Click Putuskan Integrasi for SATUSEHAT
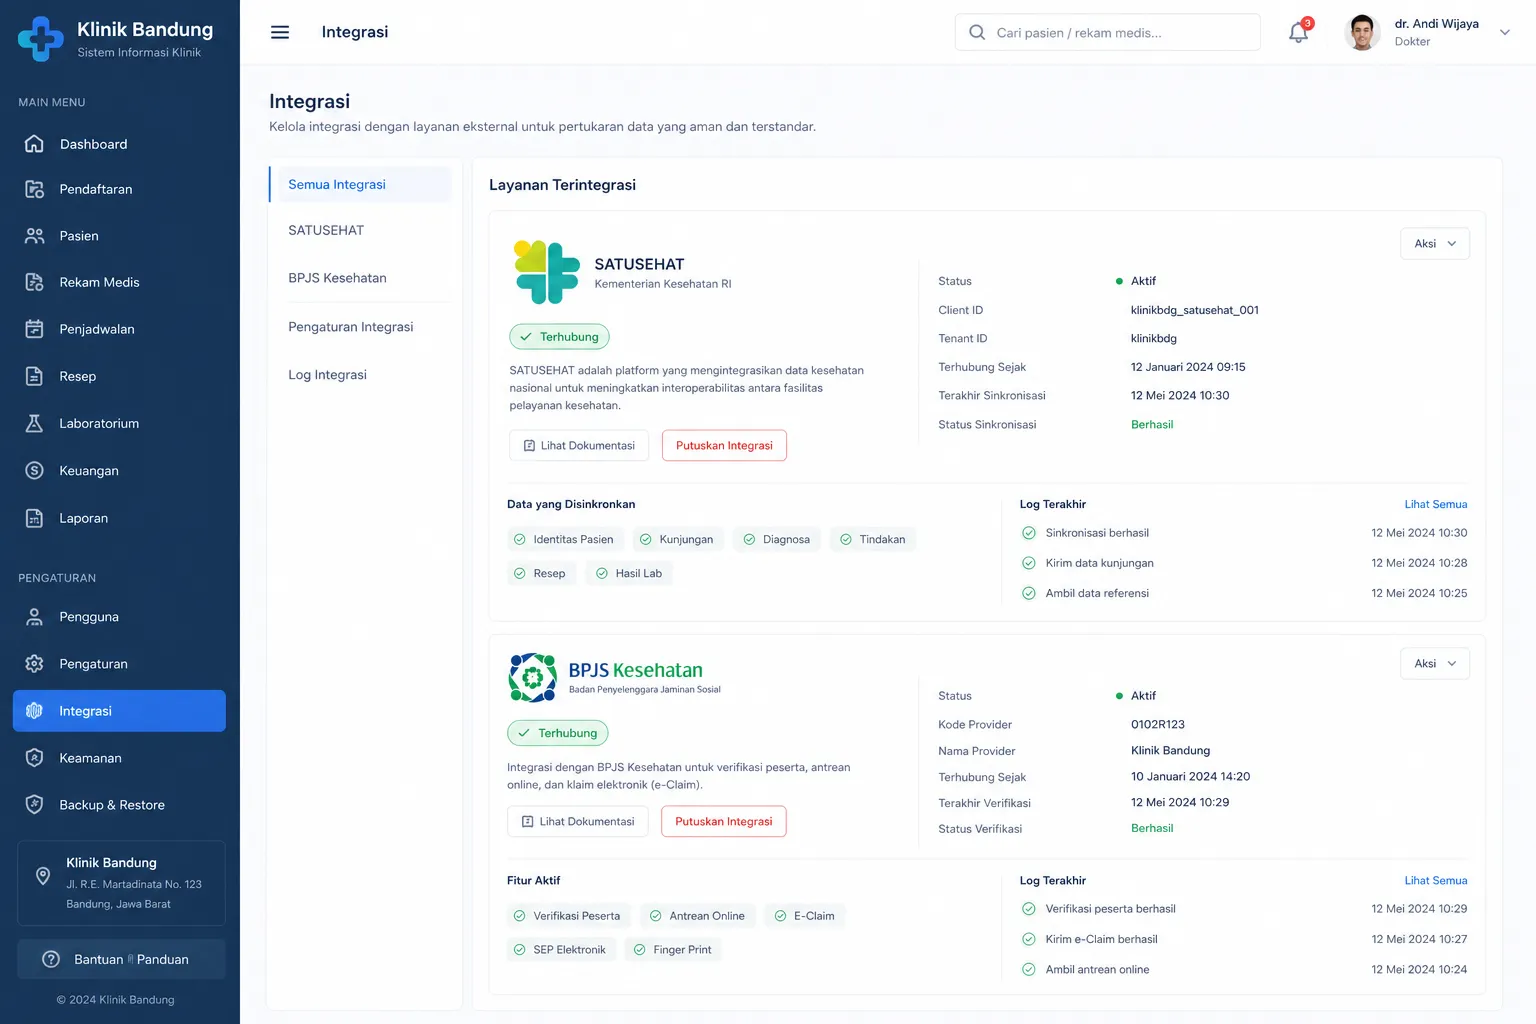This screenshot has height=1024, width=1536. [724, 446]
